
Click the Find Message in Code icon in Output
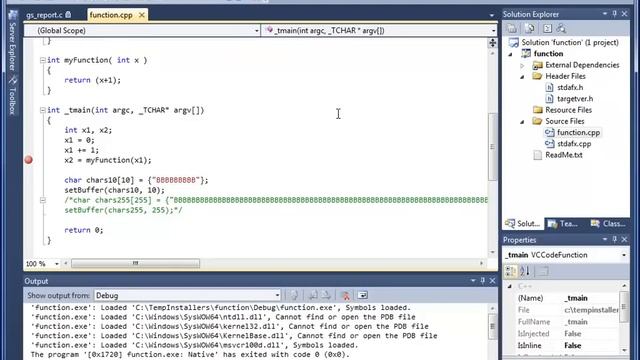pyautogui.click(x=294, y=295)
